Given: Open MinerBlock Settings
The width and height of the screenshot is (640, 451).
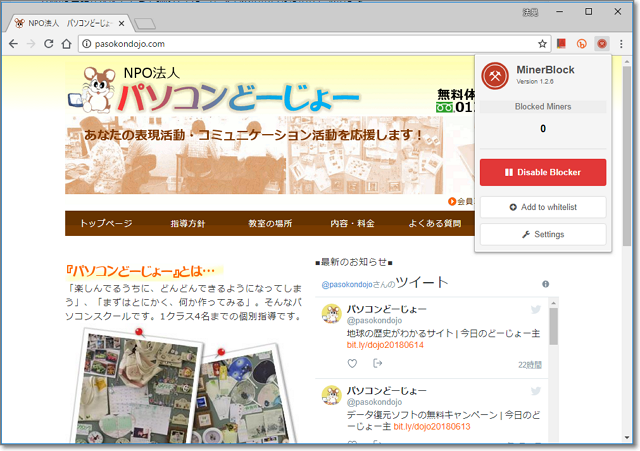Looking at the screenshot, I should pyautogui.click(x=543, y=234).
